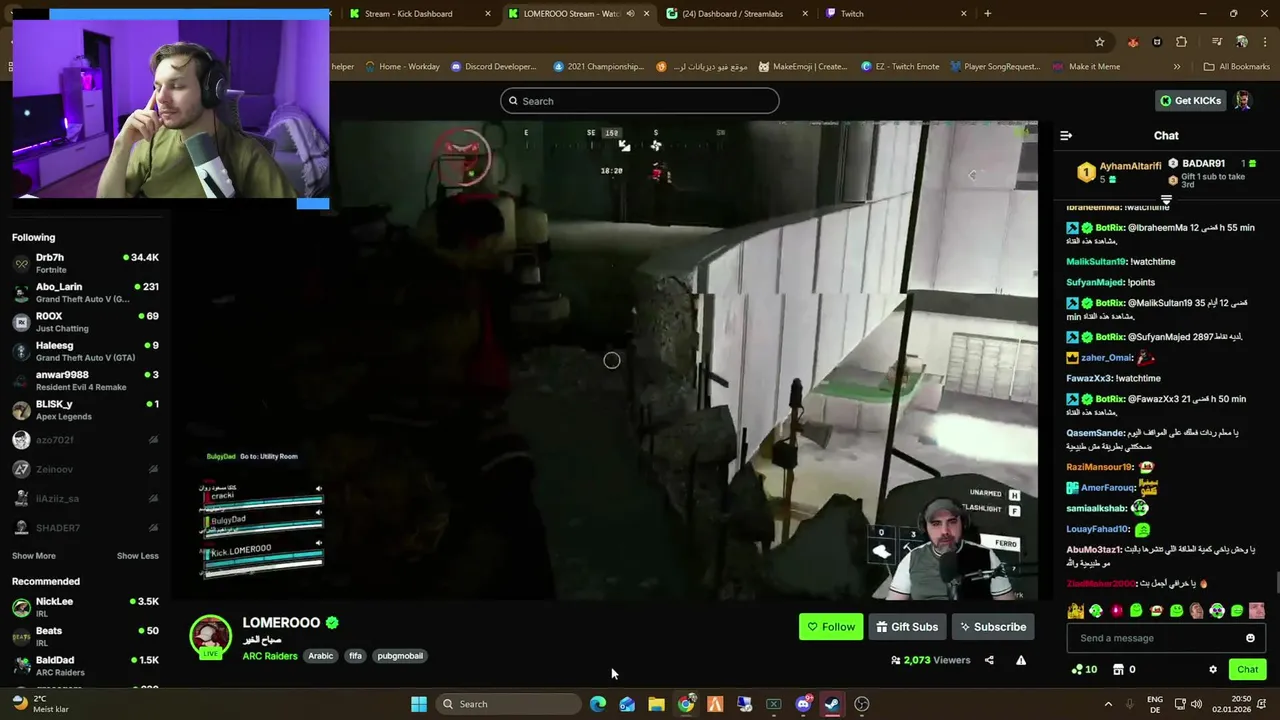
Task: Open the emoji picker in message box
Action: point(1250,638)
